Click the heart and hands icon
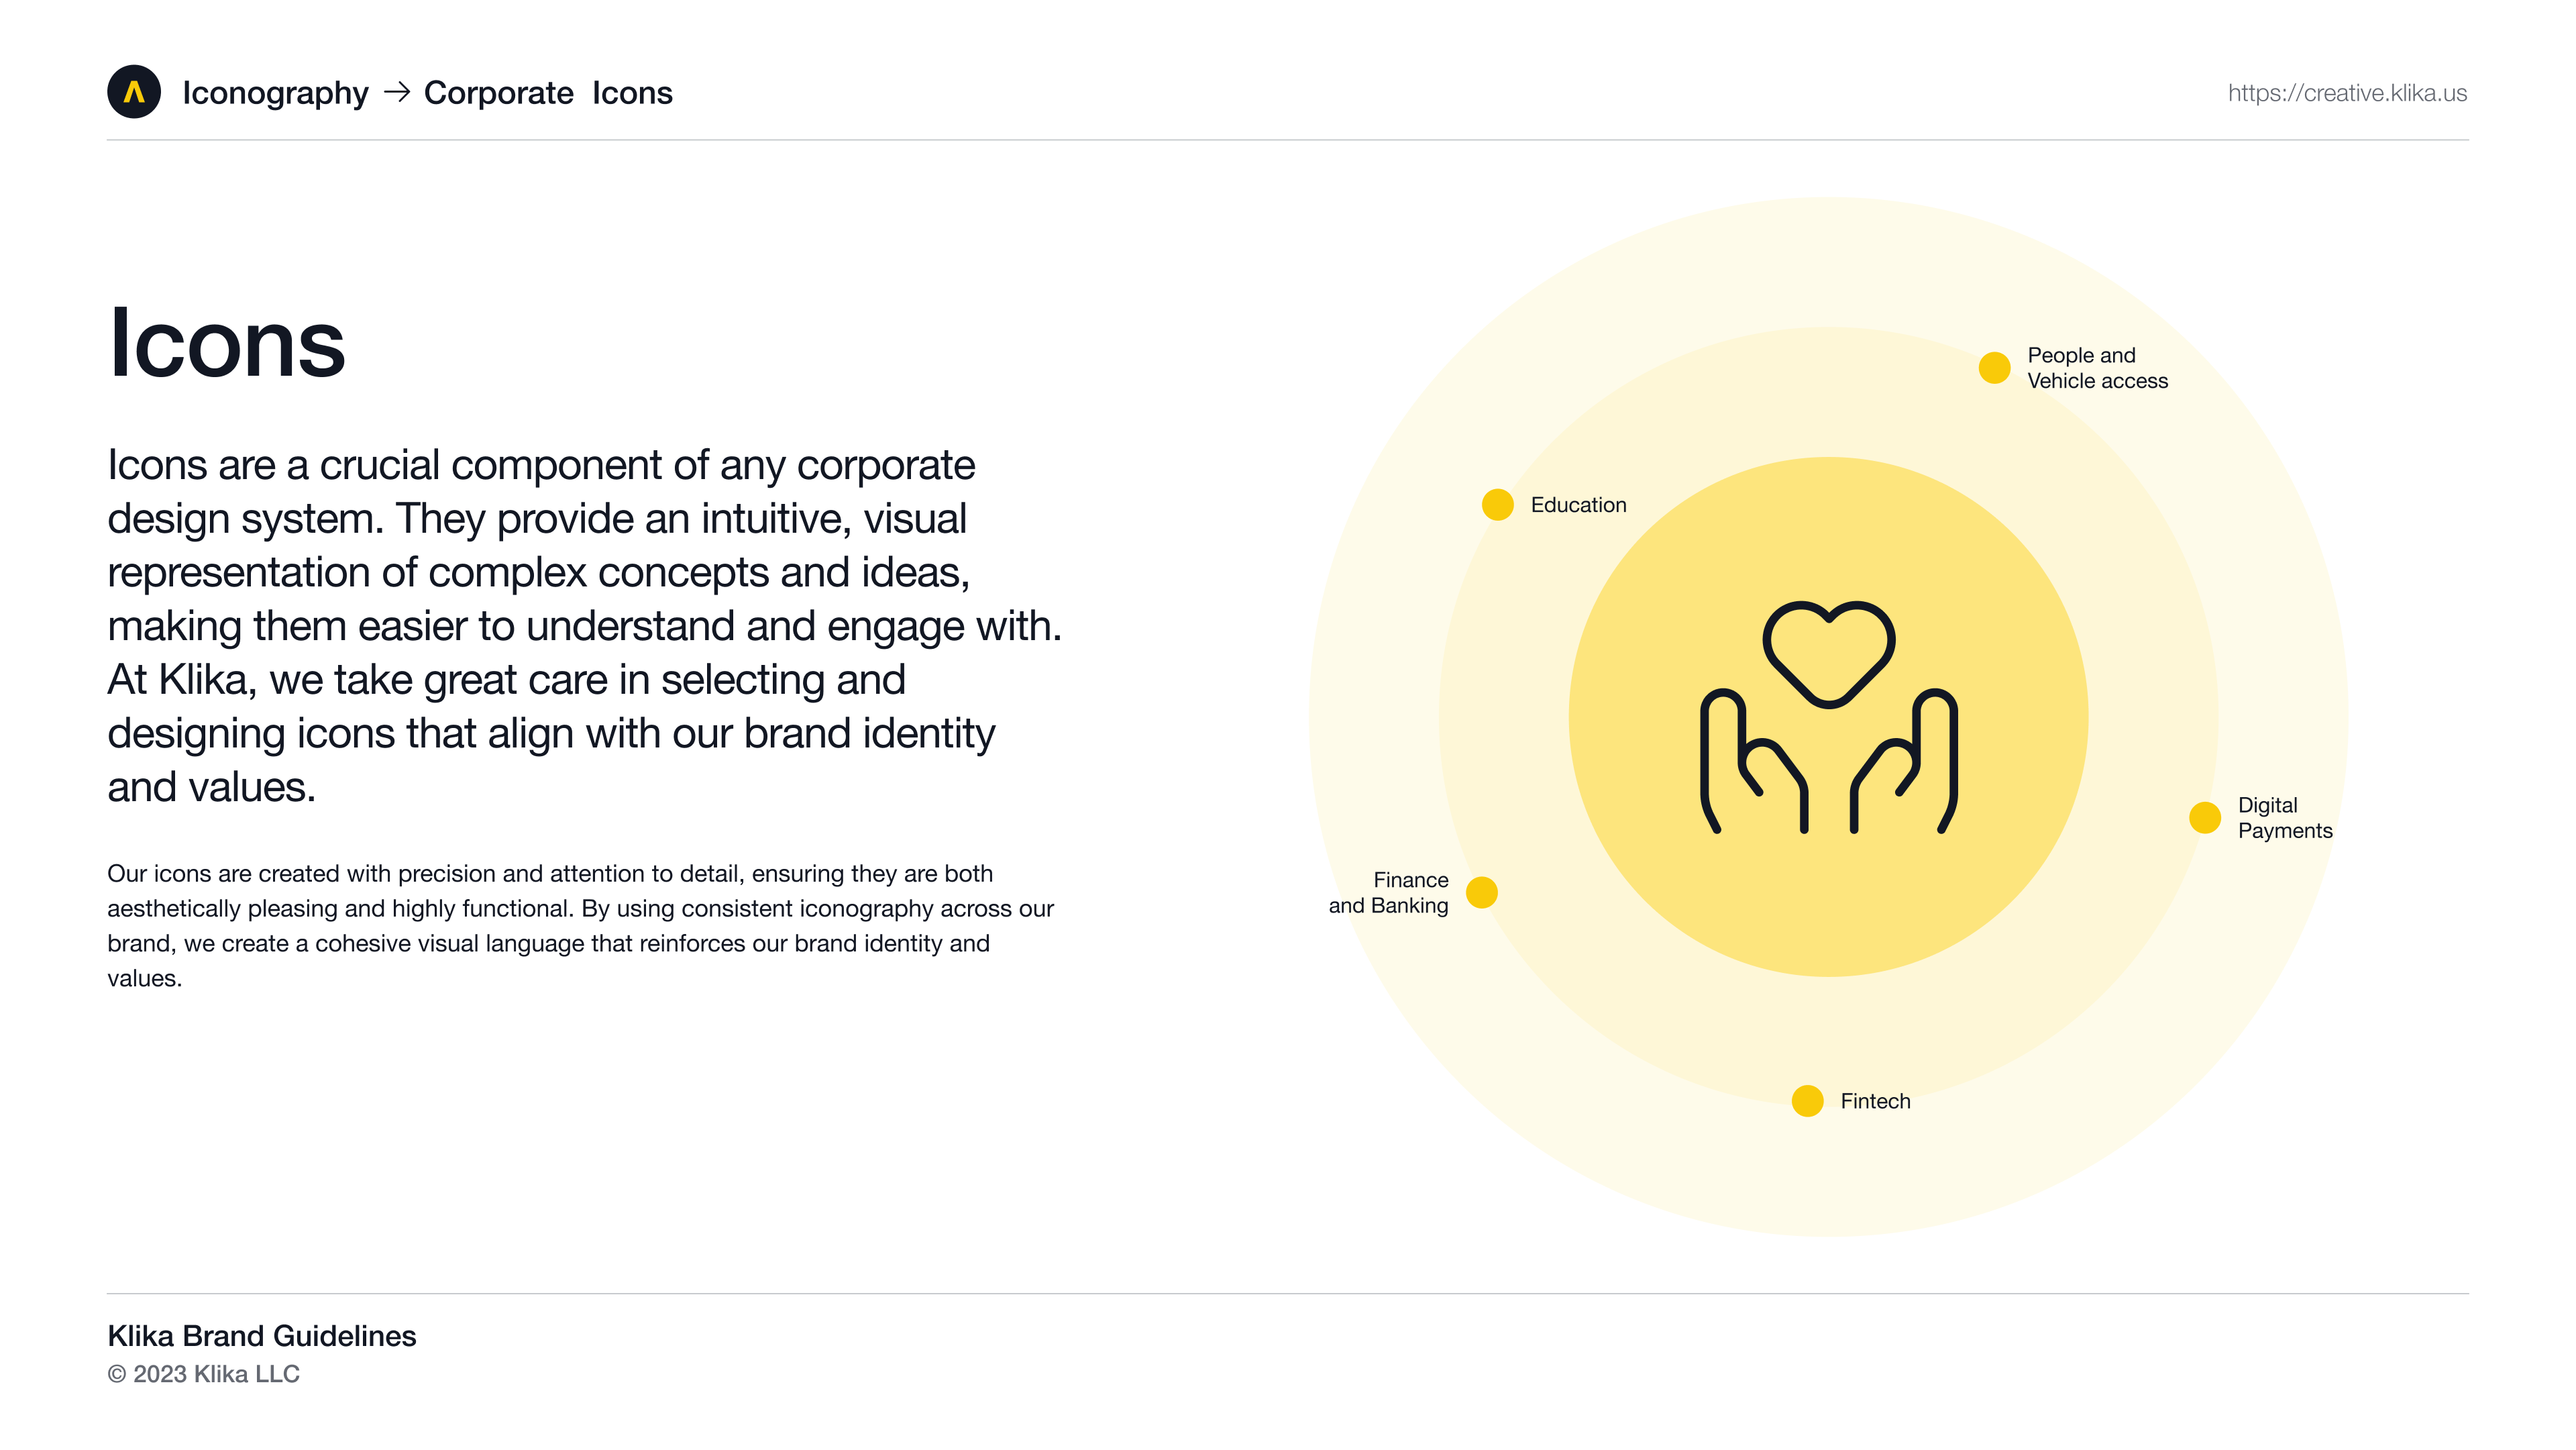Image resolution: width=2576 pixels, height=1450 pixels. coord(1828,717)
